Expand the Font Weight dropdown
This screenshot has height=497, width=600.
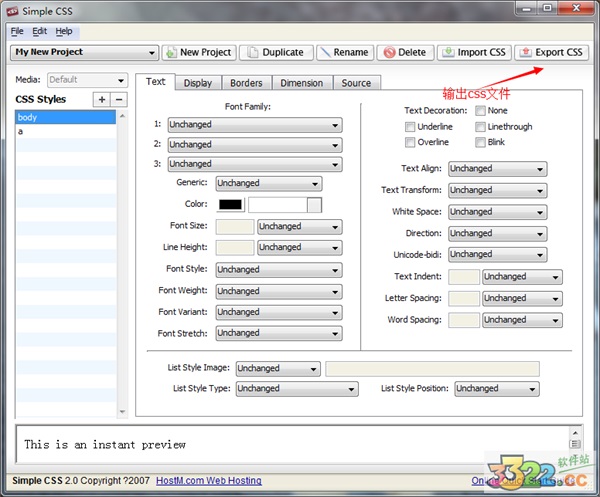(x=278, y=291)
